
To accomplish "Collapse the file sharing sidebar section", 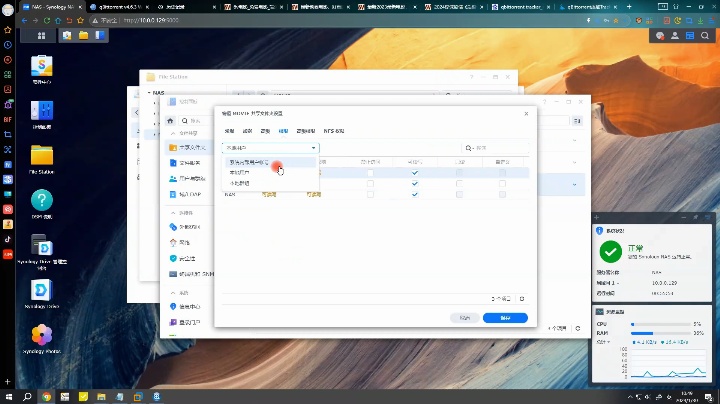I will 173,133.
